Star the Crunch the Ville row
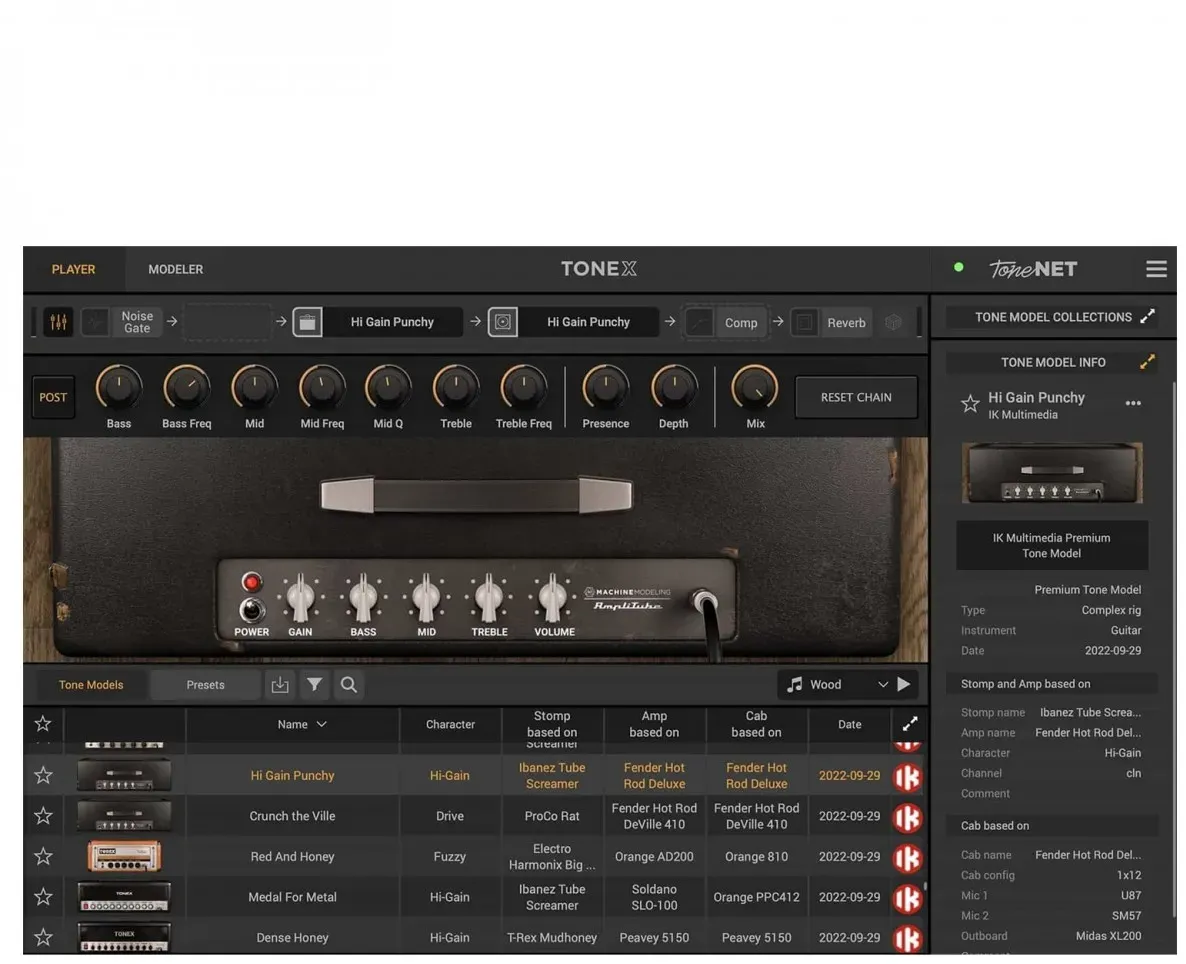 (x=43, y=816)
